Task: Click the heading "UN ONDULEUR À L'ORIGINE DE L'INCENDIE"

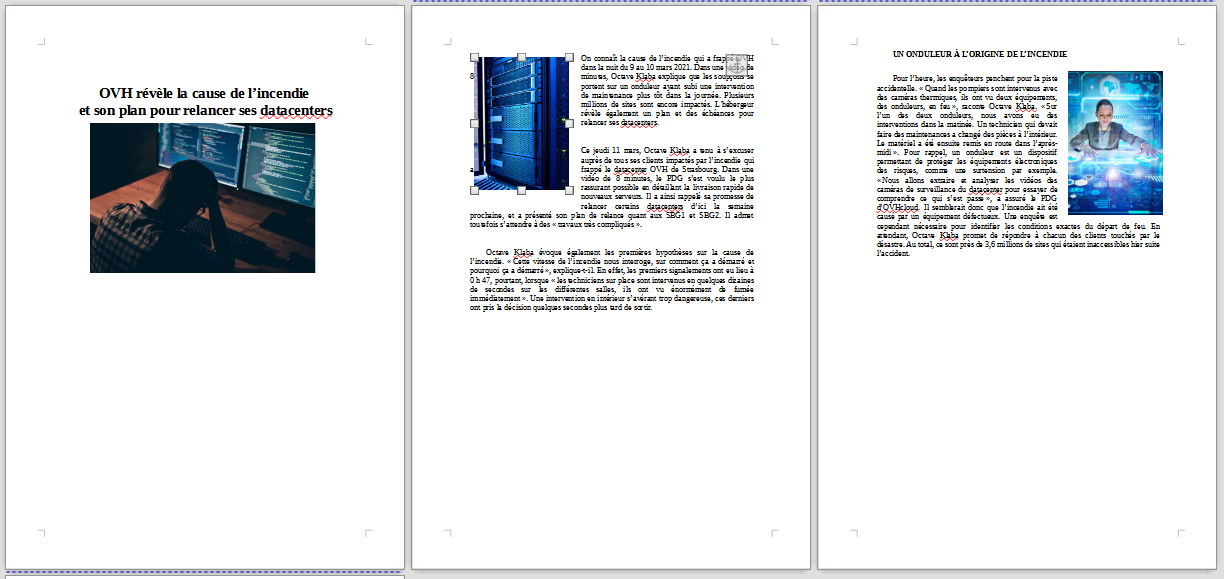Action: point(979,54)
